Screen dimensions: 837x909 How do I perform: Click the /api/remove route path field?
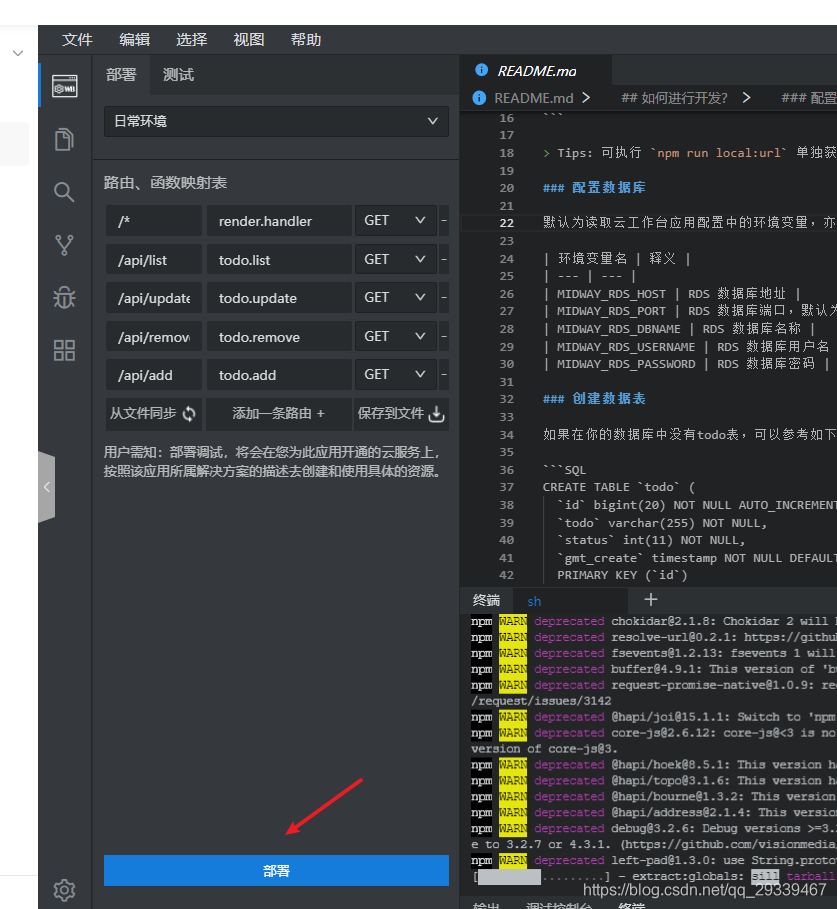(154, 336)
